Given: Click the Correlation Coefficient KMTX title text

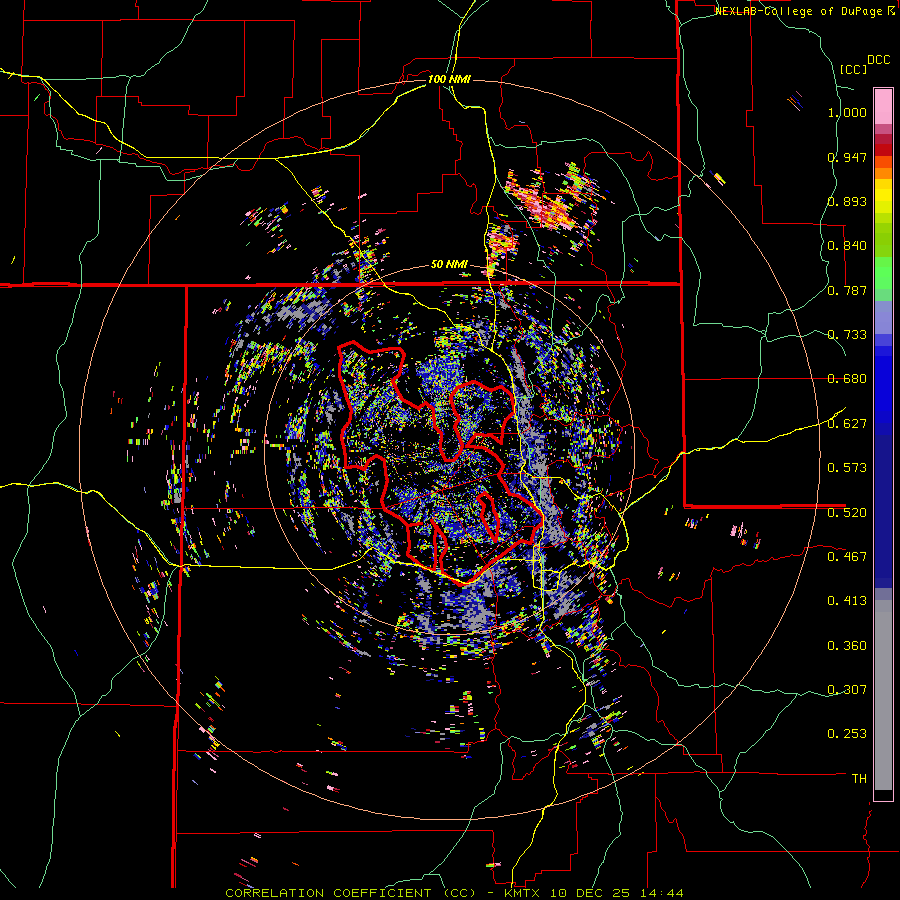Looking at the screenshot, I should 454,893.
